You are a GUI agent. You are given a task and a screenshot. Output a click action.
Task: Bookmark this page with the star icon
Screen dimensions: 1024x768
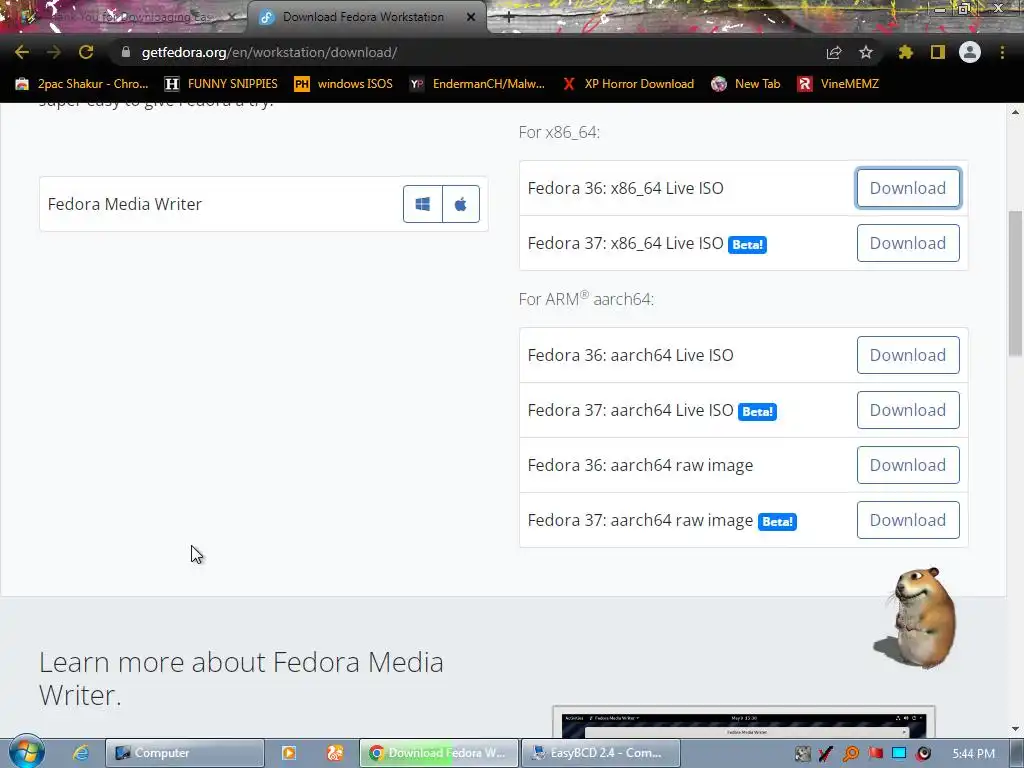(866, 52)
